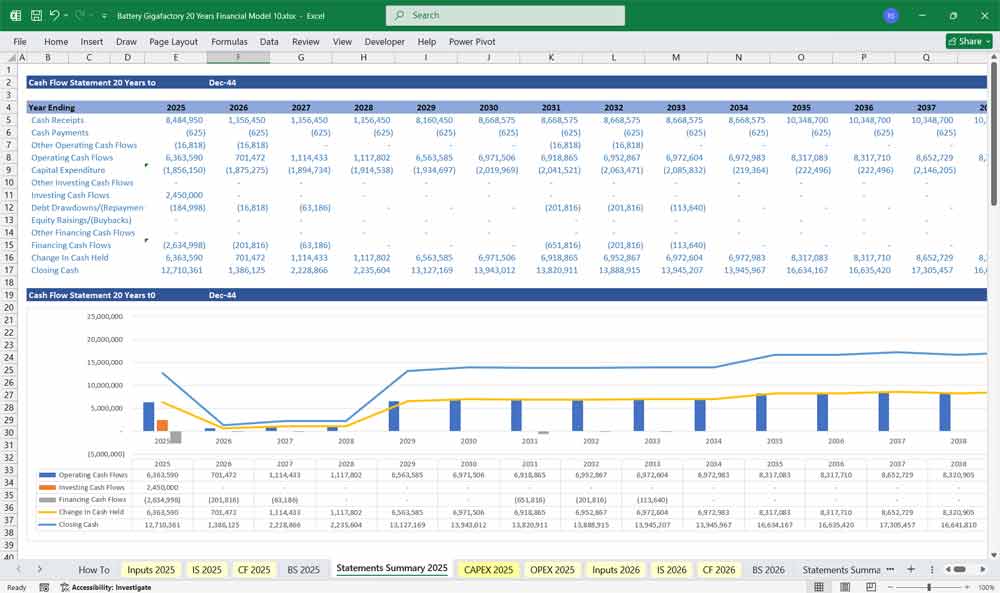The image size is (1000, 593).
Task: Click in the Search box
Action: (x=505, y=16)
